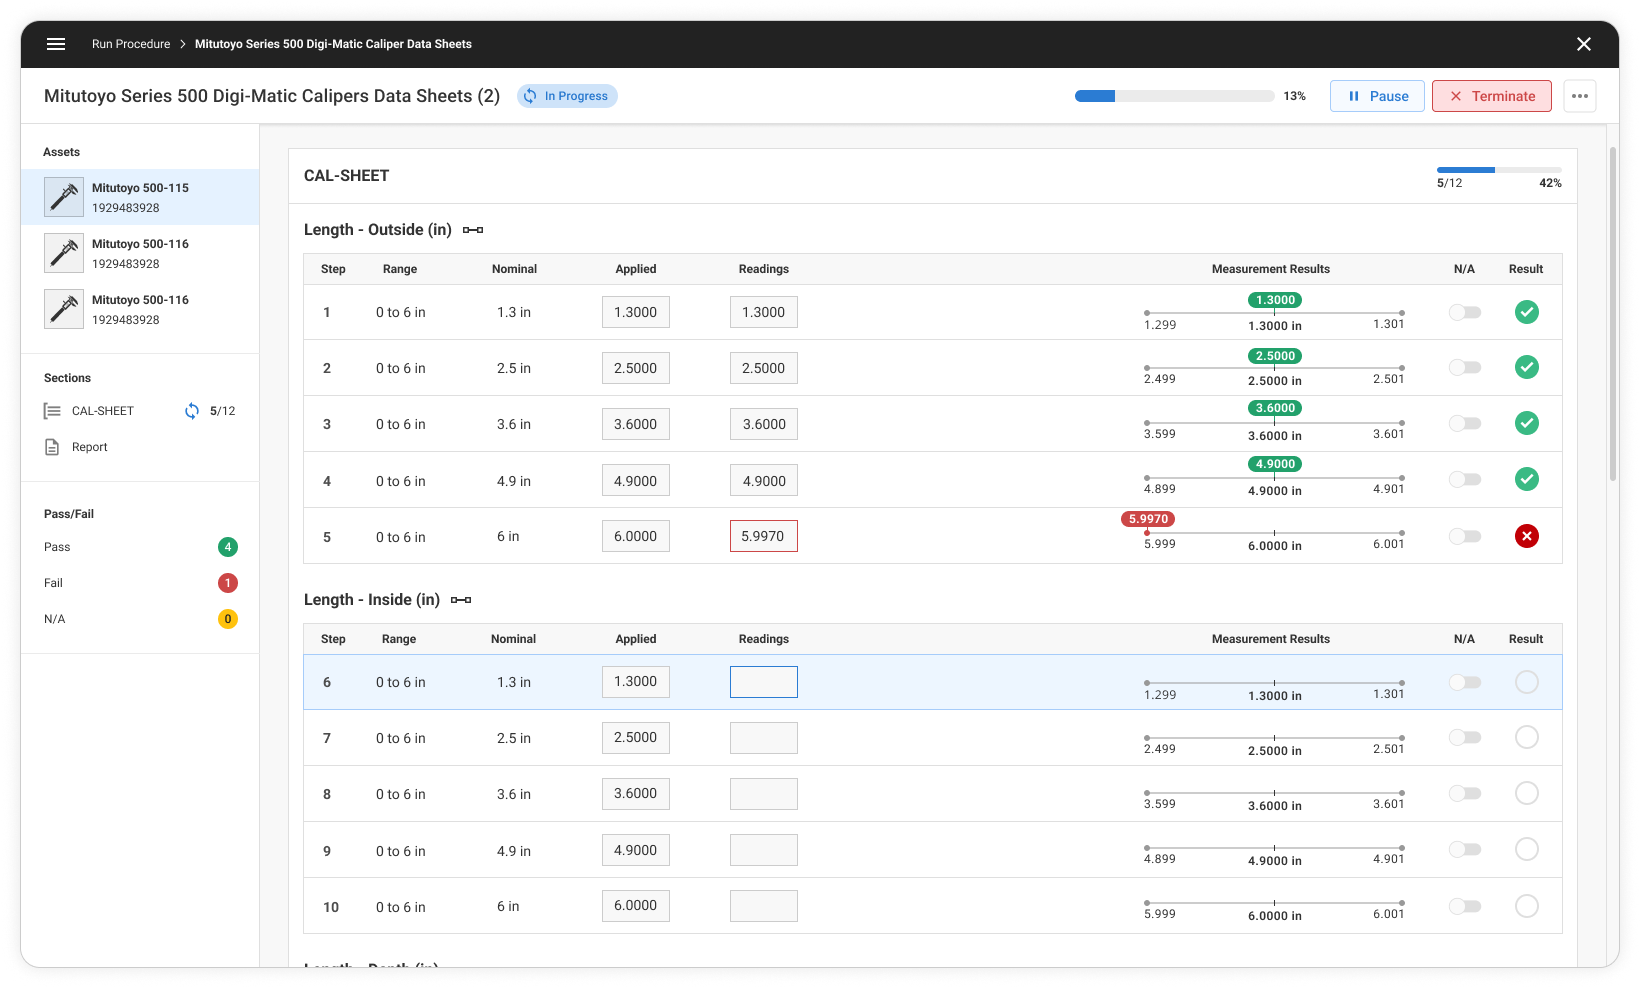
Task: Click the CAL-SHEET sync progress icon
Action: click(192, 411)
